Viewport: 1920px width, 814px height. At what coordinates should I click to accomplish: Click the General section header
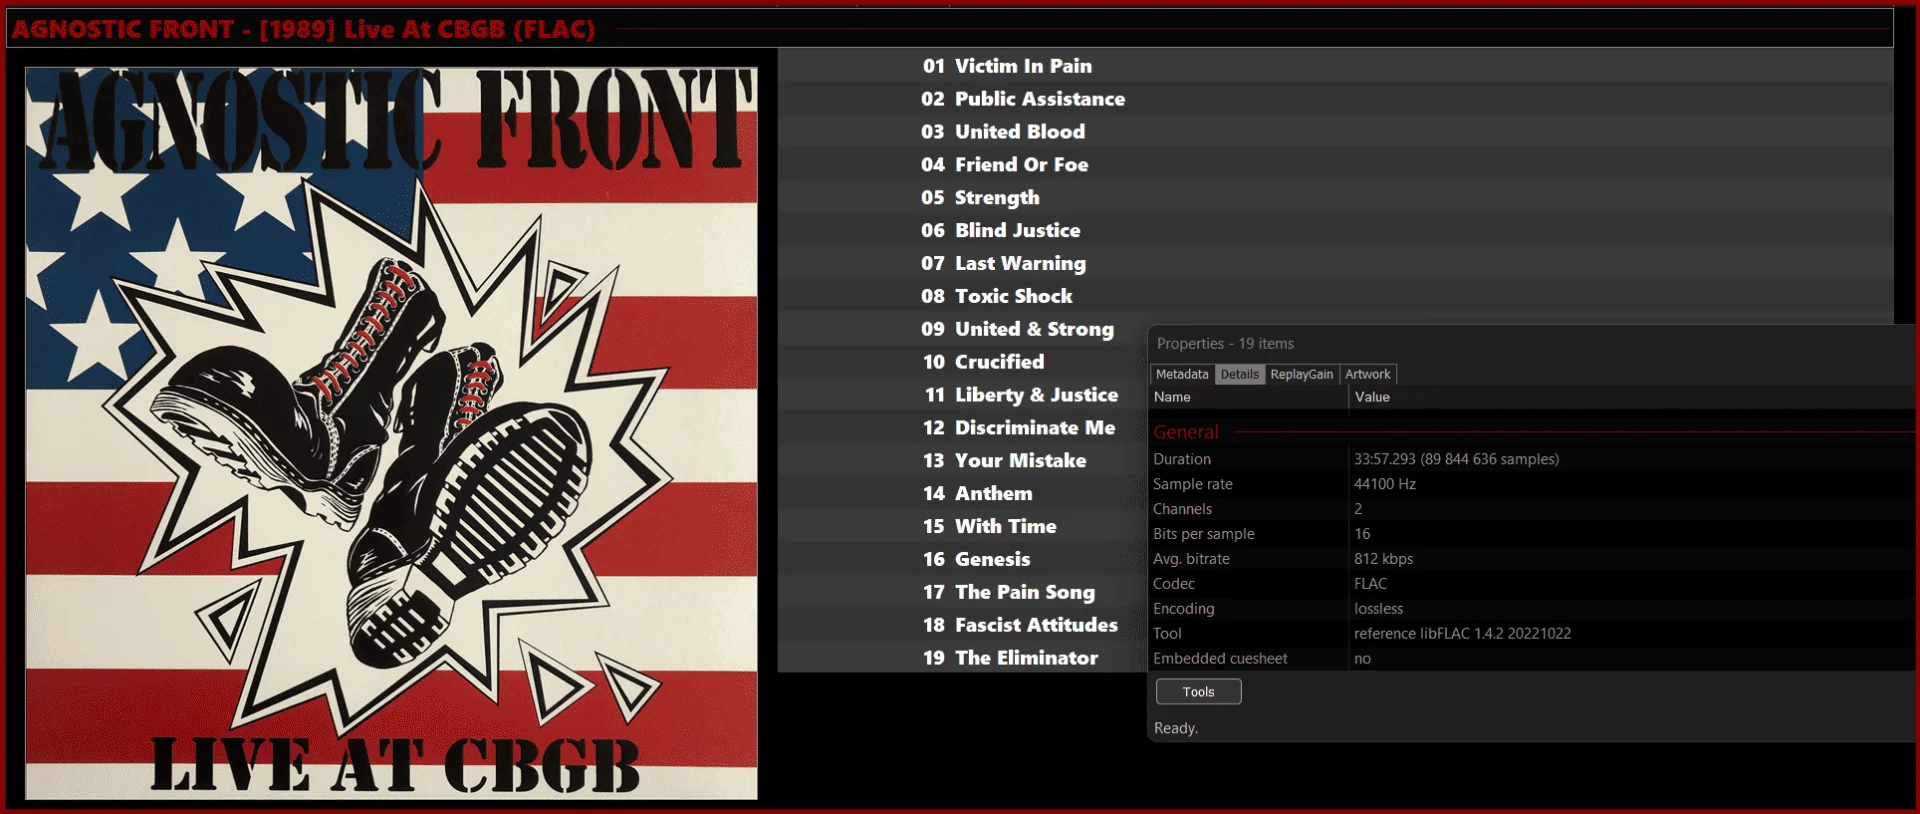1186,432
